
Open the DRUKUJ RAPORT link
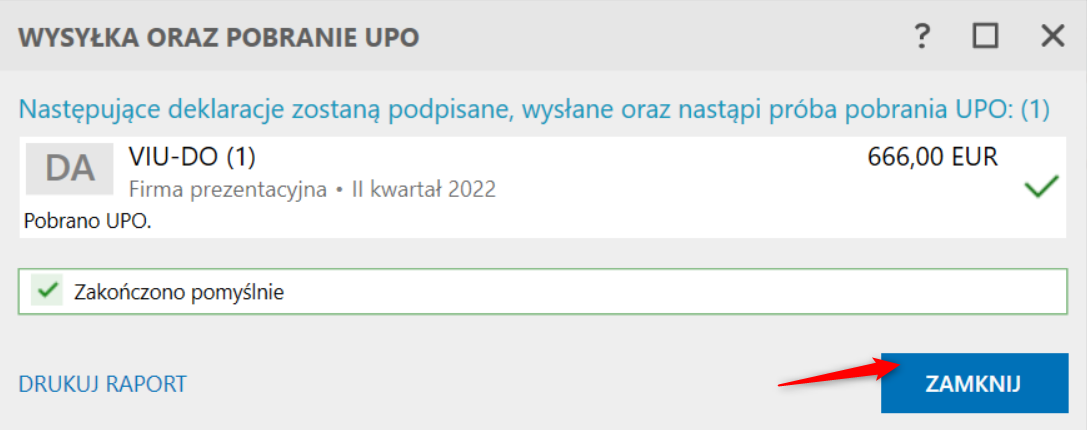tap(103, 384)
